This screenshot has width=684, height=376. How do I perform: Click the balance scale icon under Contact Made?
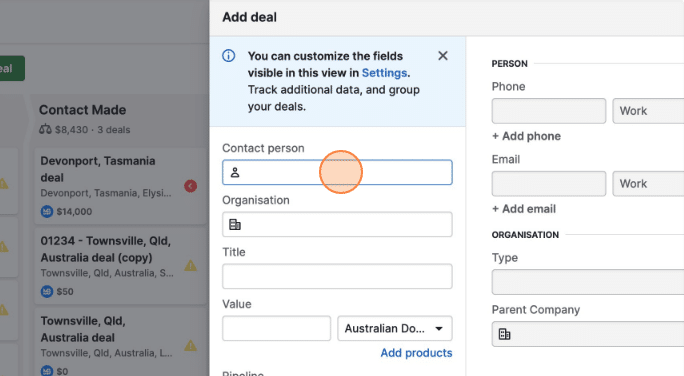45,130
